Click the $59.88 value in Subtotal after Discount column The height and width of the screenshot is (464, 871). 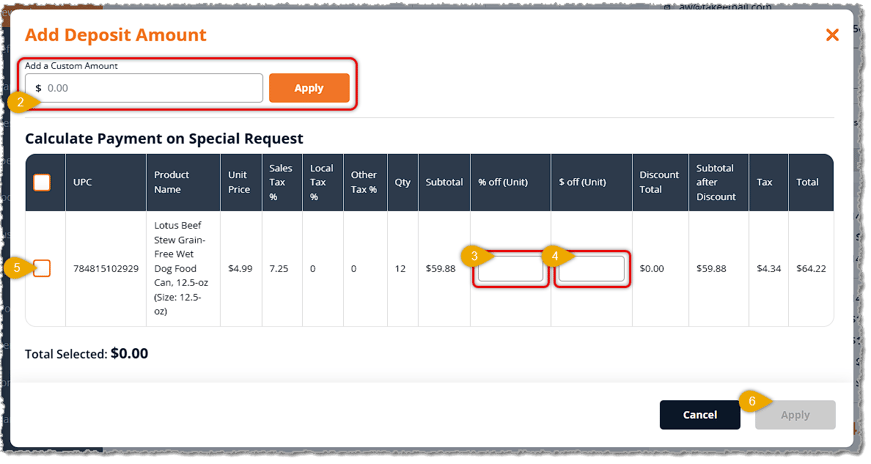coord(711,268)
